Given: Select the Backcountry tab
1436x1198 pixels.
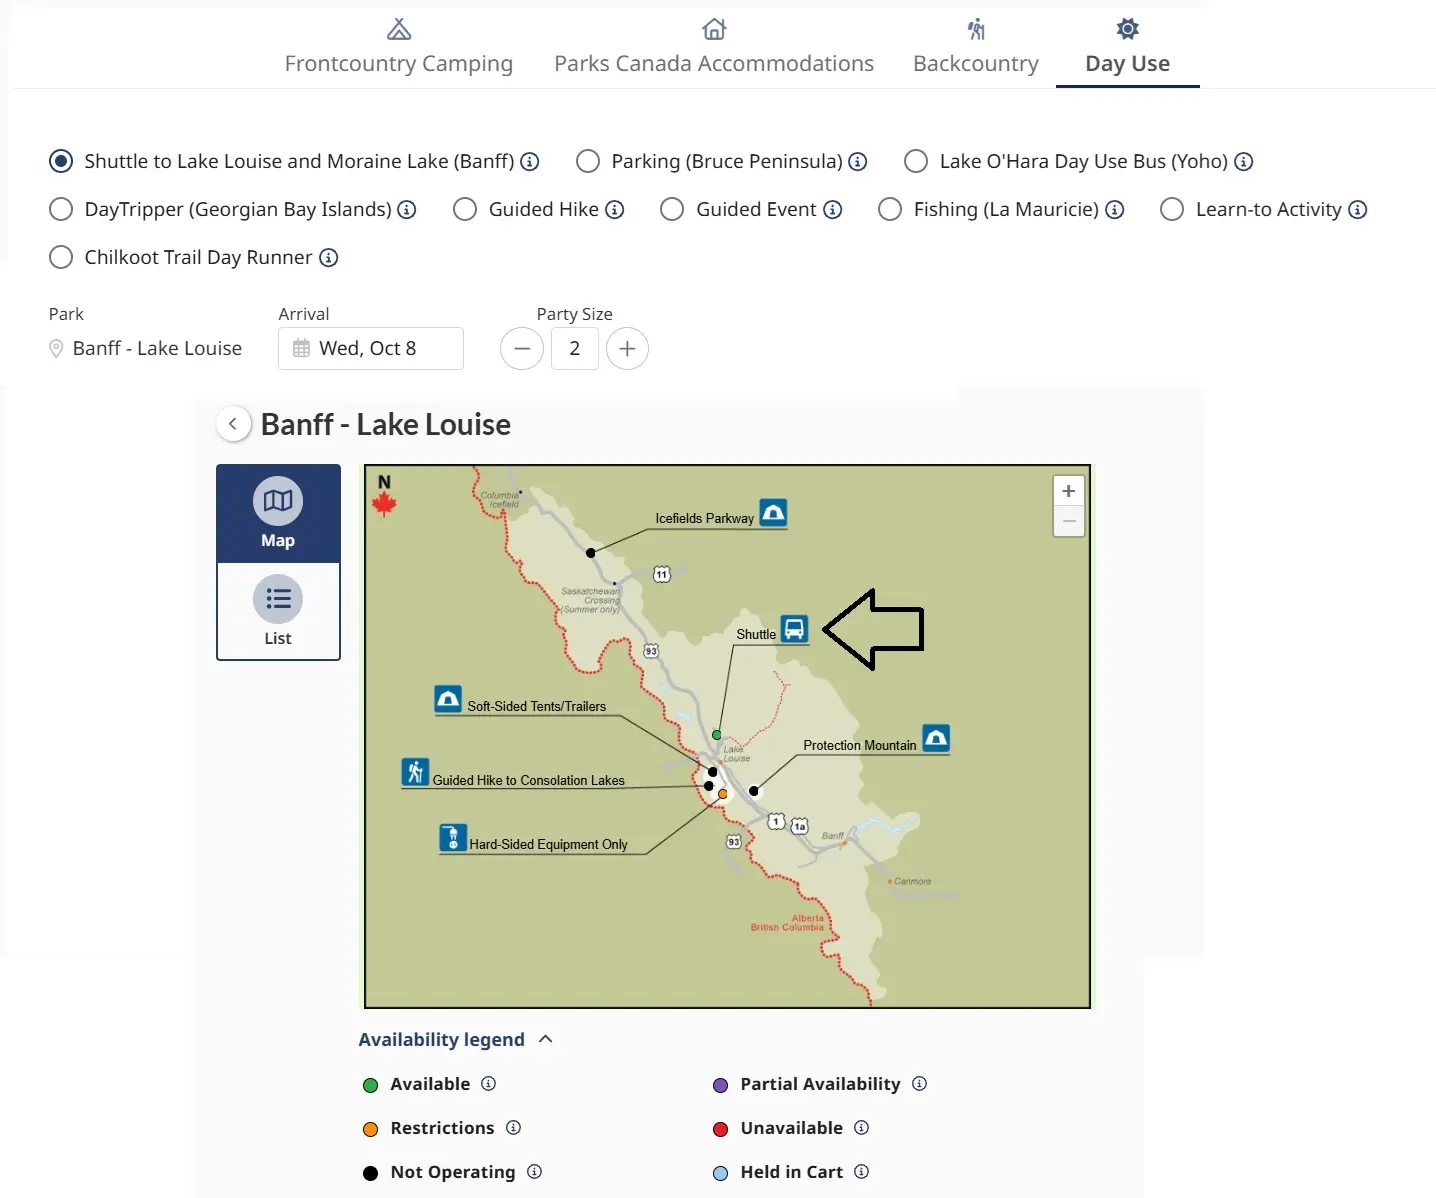Looking at the screenshot, I should pos(976,47).
